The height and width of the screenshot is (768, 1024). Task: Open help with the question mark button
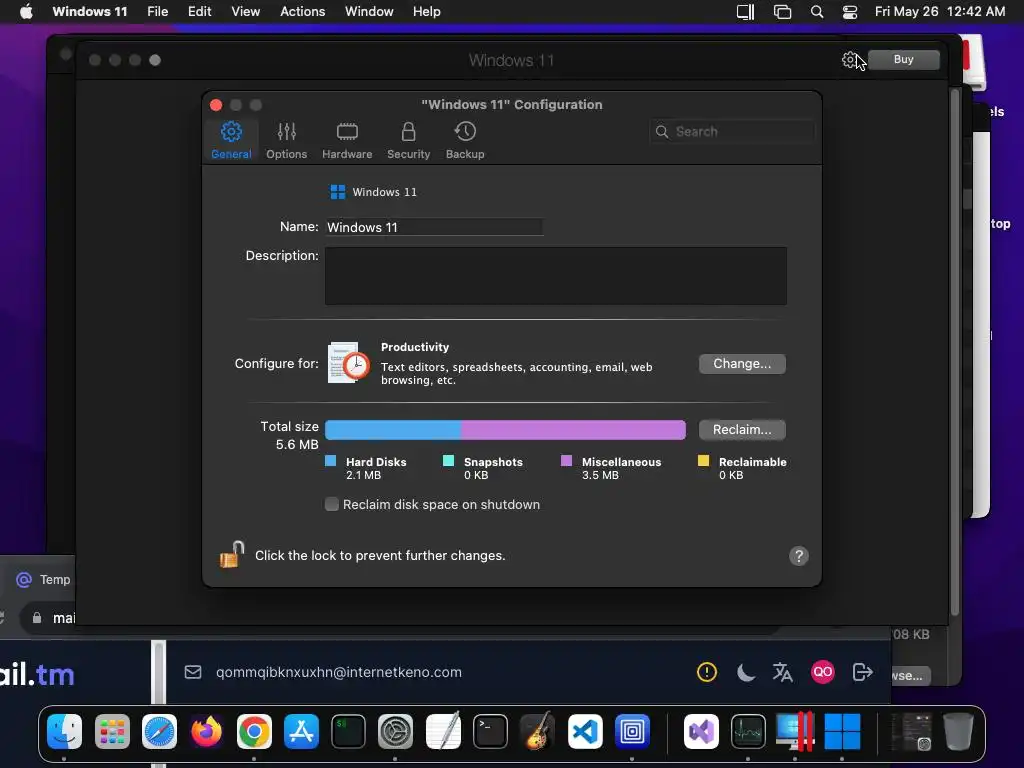(799, 556)
